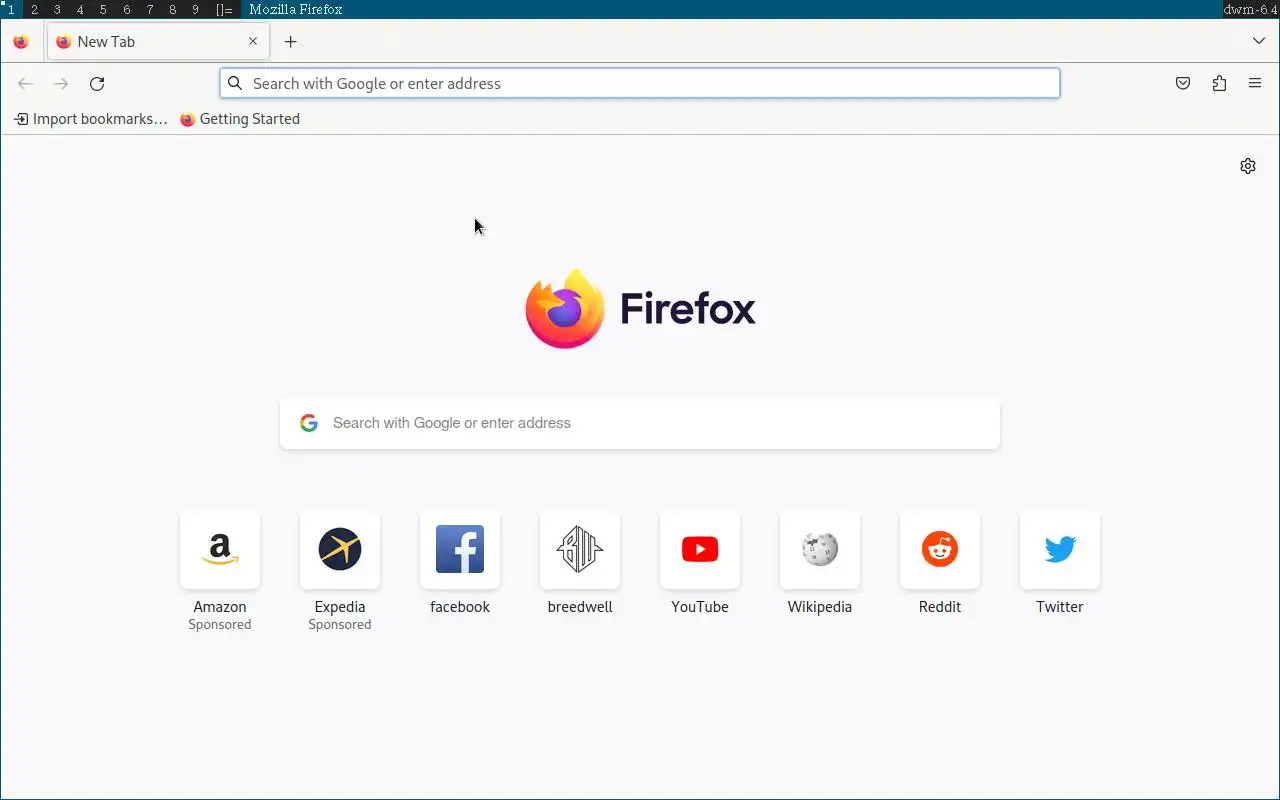1280x800 pixels.
Task: Open new tab personalize gear icon
Action: [1248, 166]
